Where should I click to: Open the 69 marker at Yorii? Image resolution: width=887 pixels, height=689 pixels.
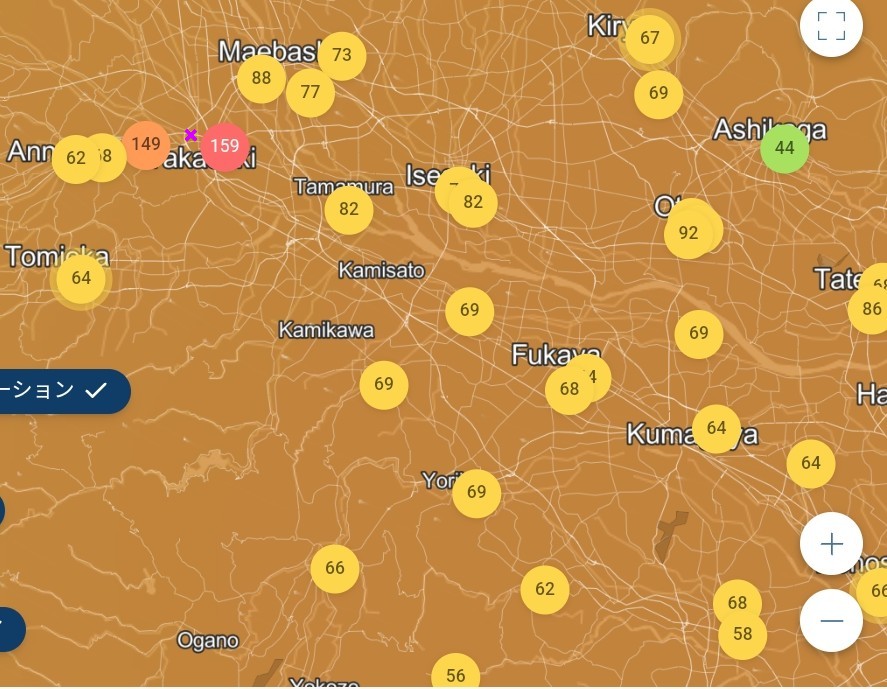tap(476, 493)
